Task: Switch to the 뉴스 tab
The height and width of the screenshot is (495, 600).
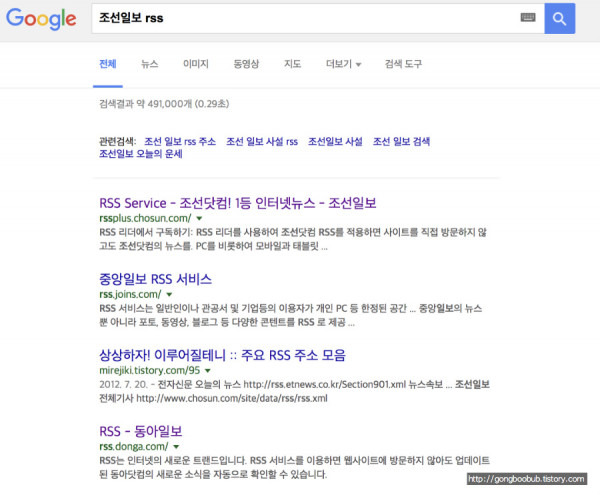Action: 150,64
